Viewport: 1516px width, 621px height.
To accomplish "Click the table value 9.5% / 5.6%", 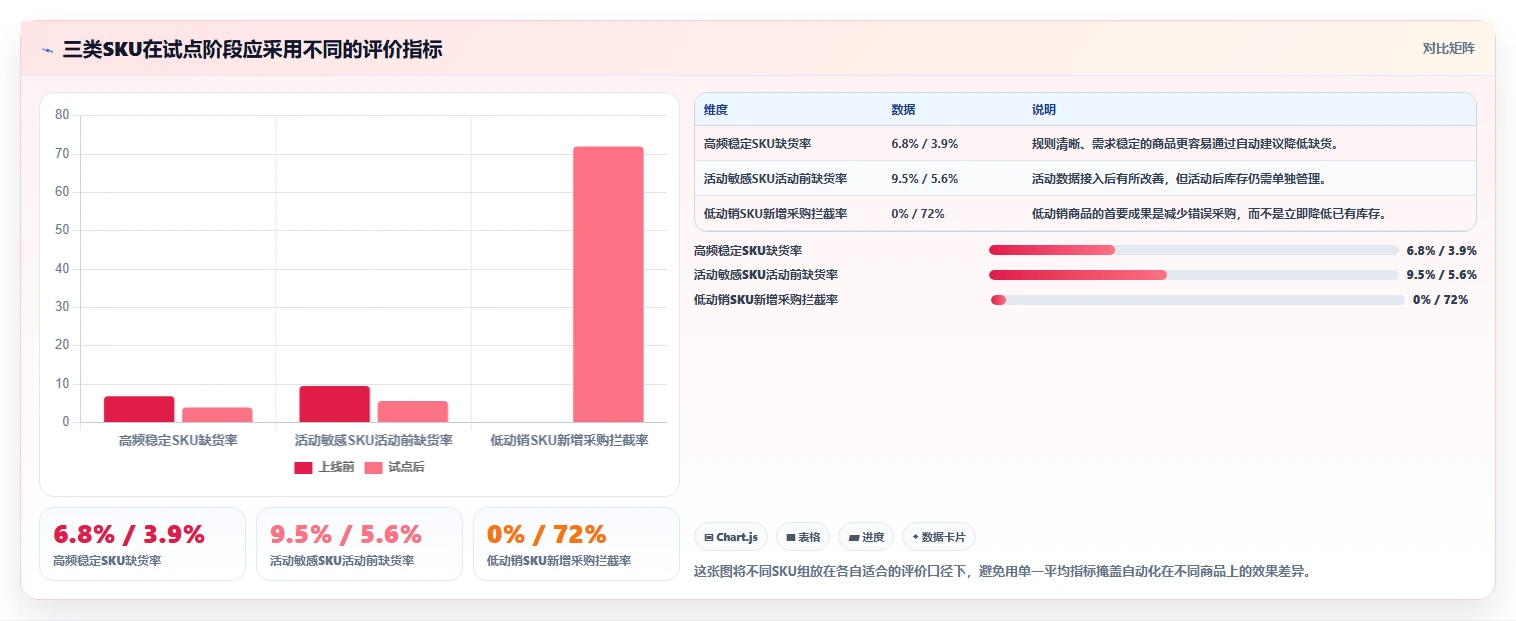I will click(924, 179).
